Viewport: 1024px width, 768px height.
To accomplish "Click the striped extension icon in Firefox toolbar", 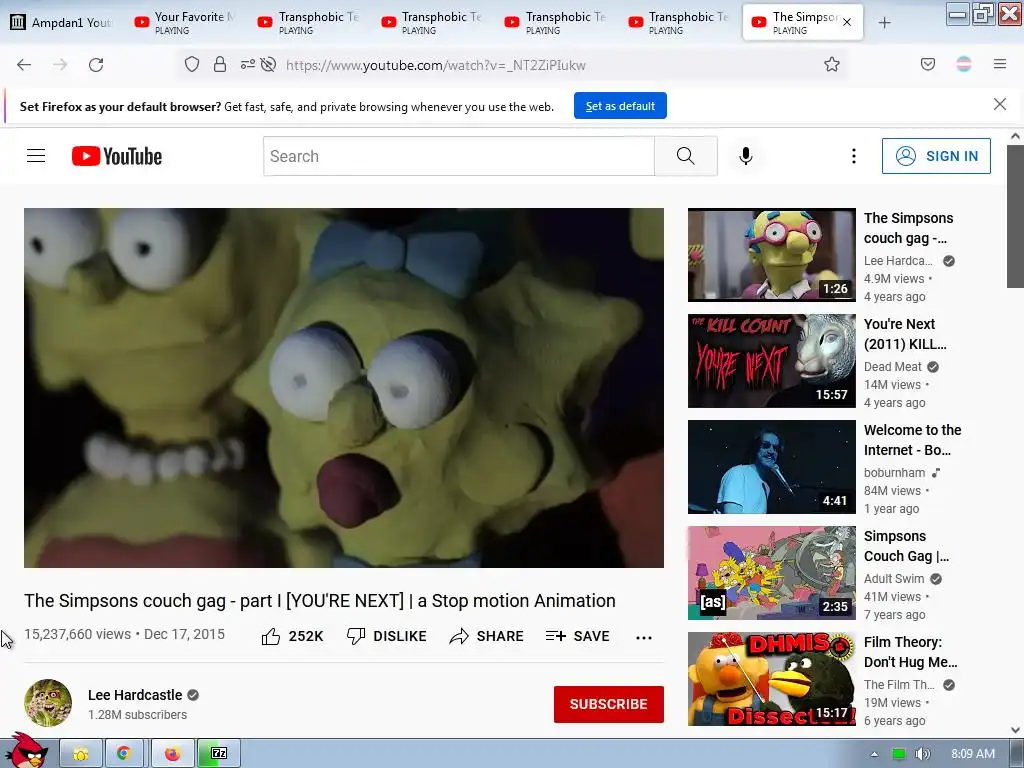I will (x=964, y=64).
